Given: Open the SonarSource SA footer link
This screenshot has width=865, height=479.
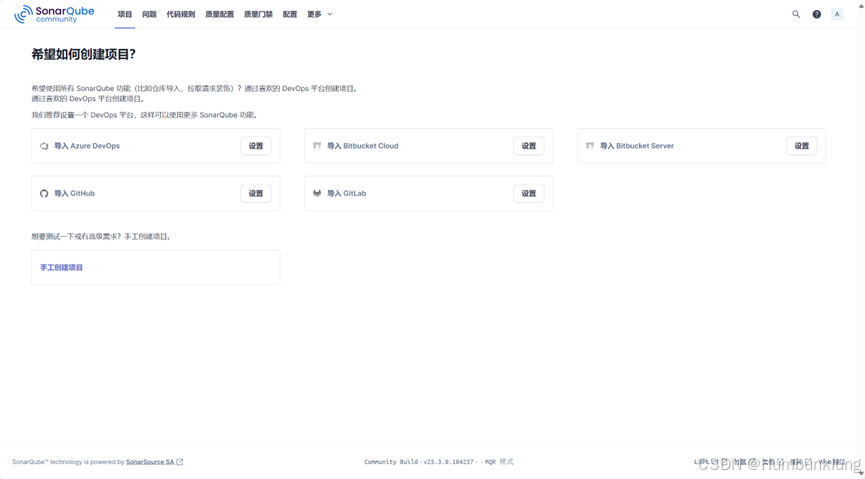Looking at the screenshot, I should (150, 462).
